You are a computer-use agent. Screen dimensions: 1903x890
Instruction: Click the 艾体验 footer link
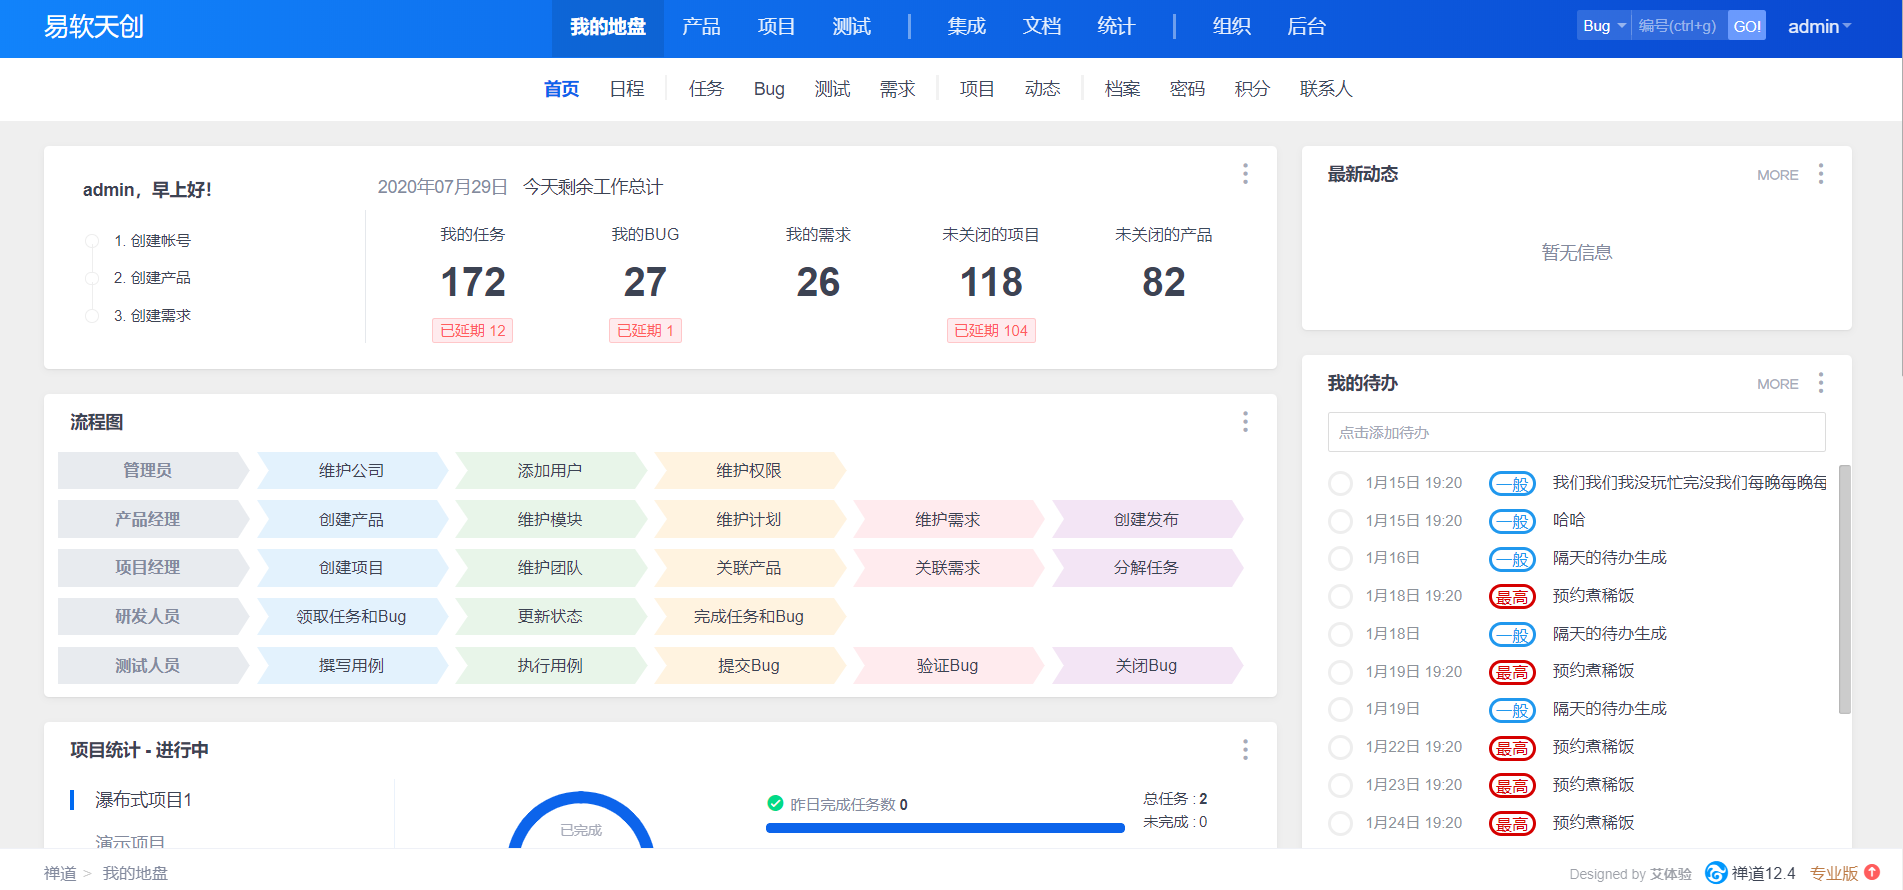point(1670,874)
